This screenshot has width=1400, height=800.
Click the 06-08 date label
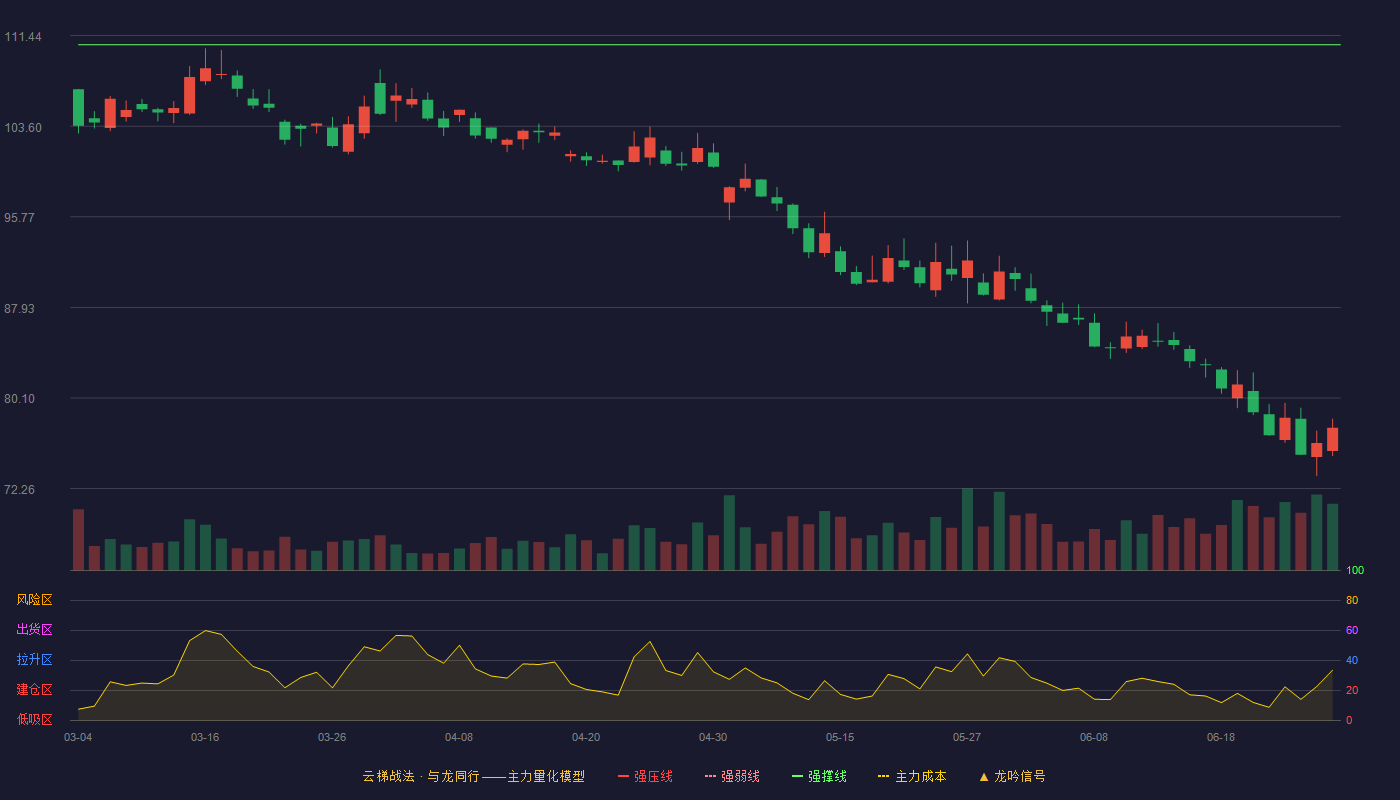[x=1094, y=737]
